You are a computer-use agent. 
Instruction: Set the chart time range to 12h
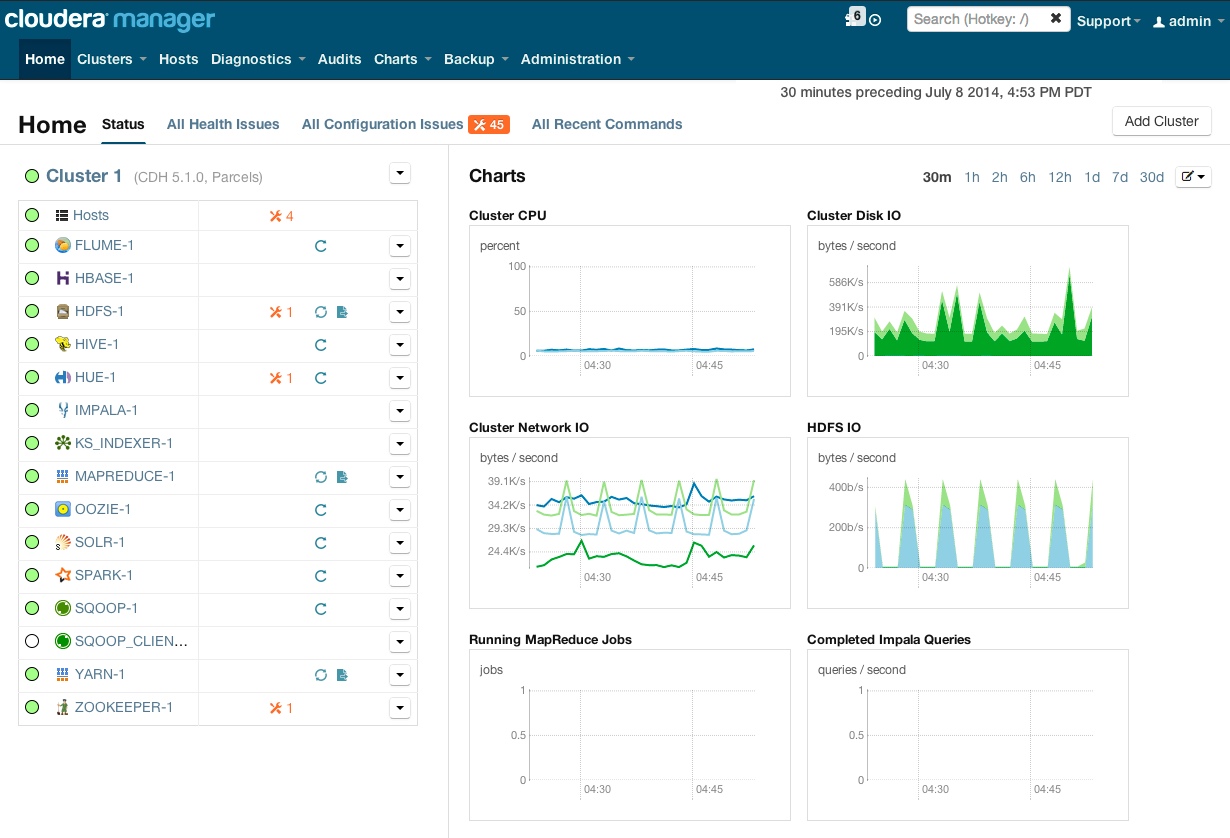tap(1060, 177)
